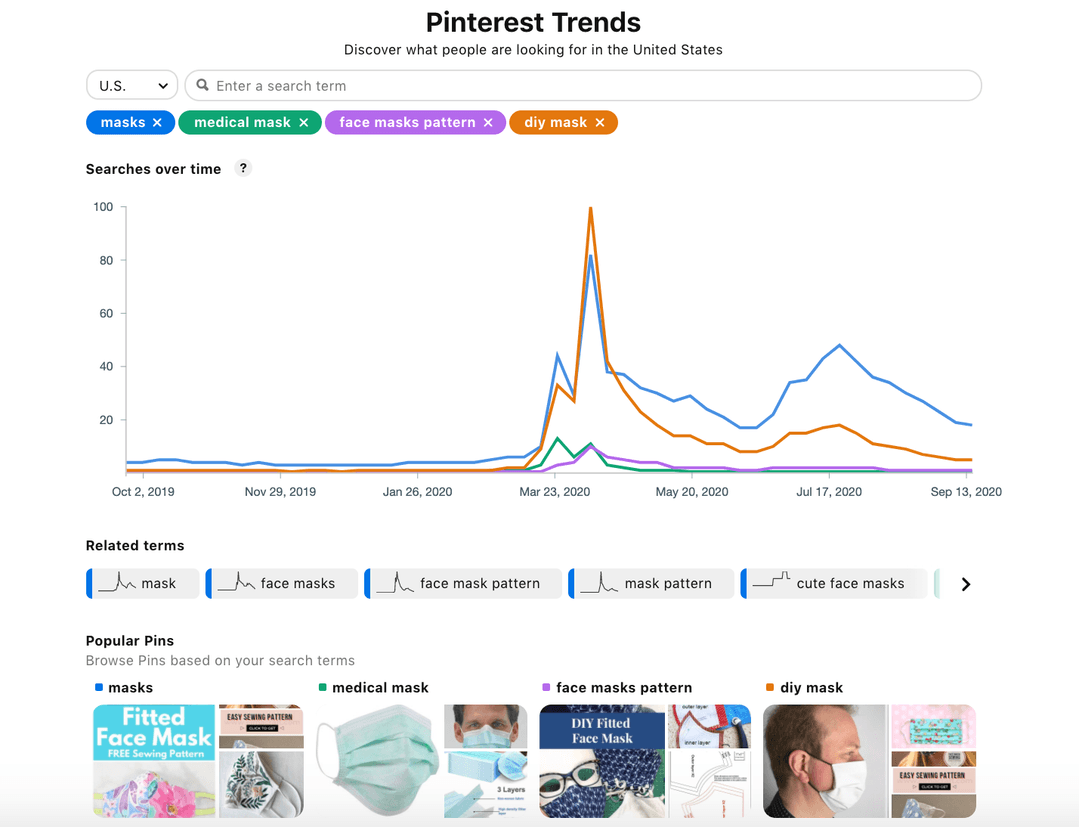Click the orange diy mask peak point
The height and width of the screenshot is (827, 1079).
tap(590, 208)
